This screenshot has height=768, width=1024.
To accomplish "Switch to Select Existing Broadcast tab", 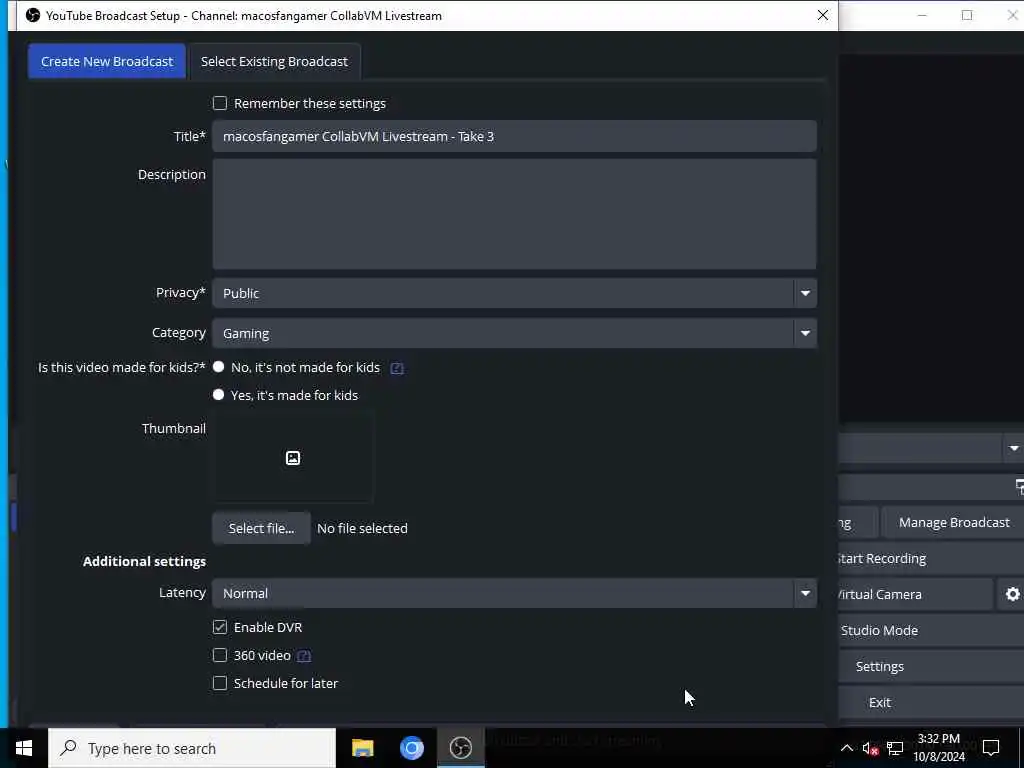I will tap(274, 61).
